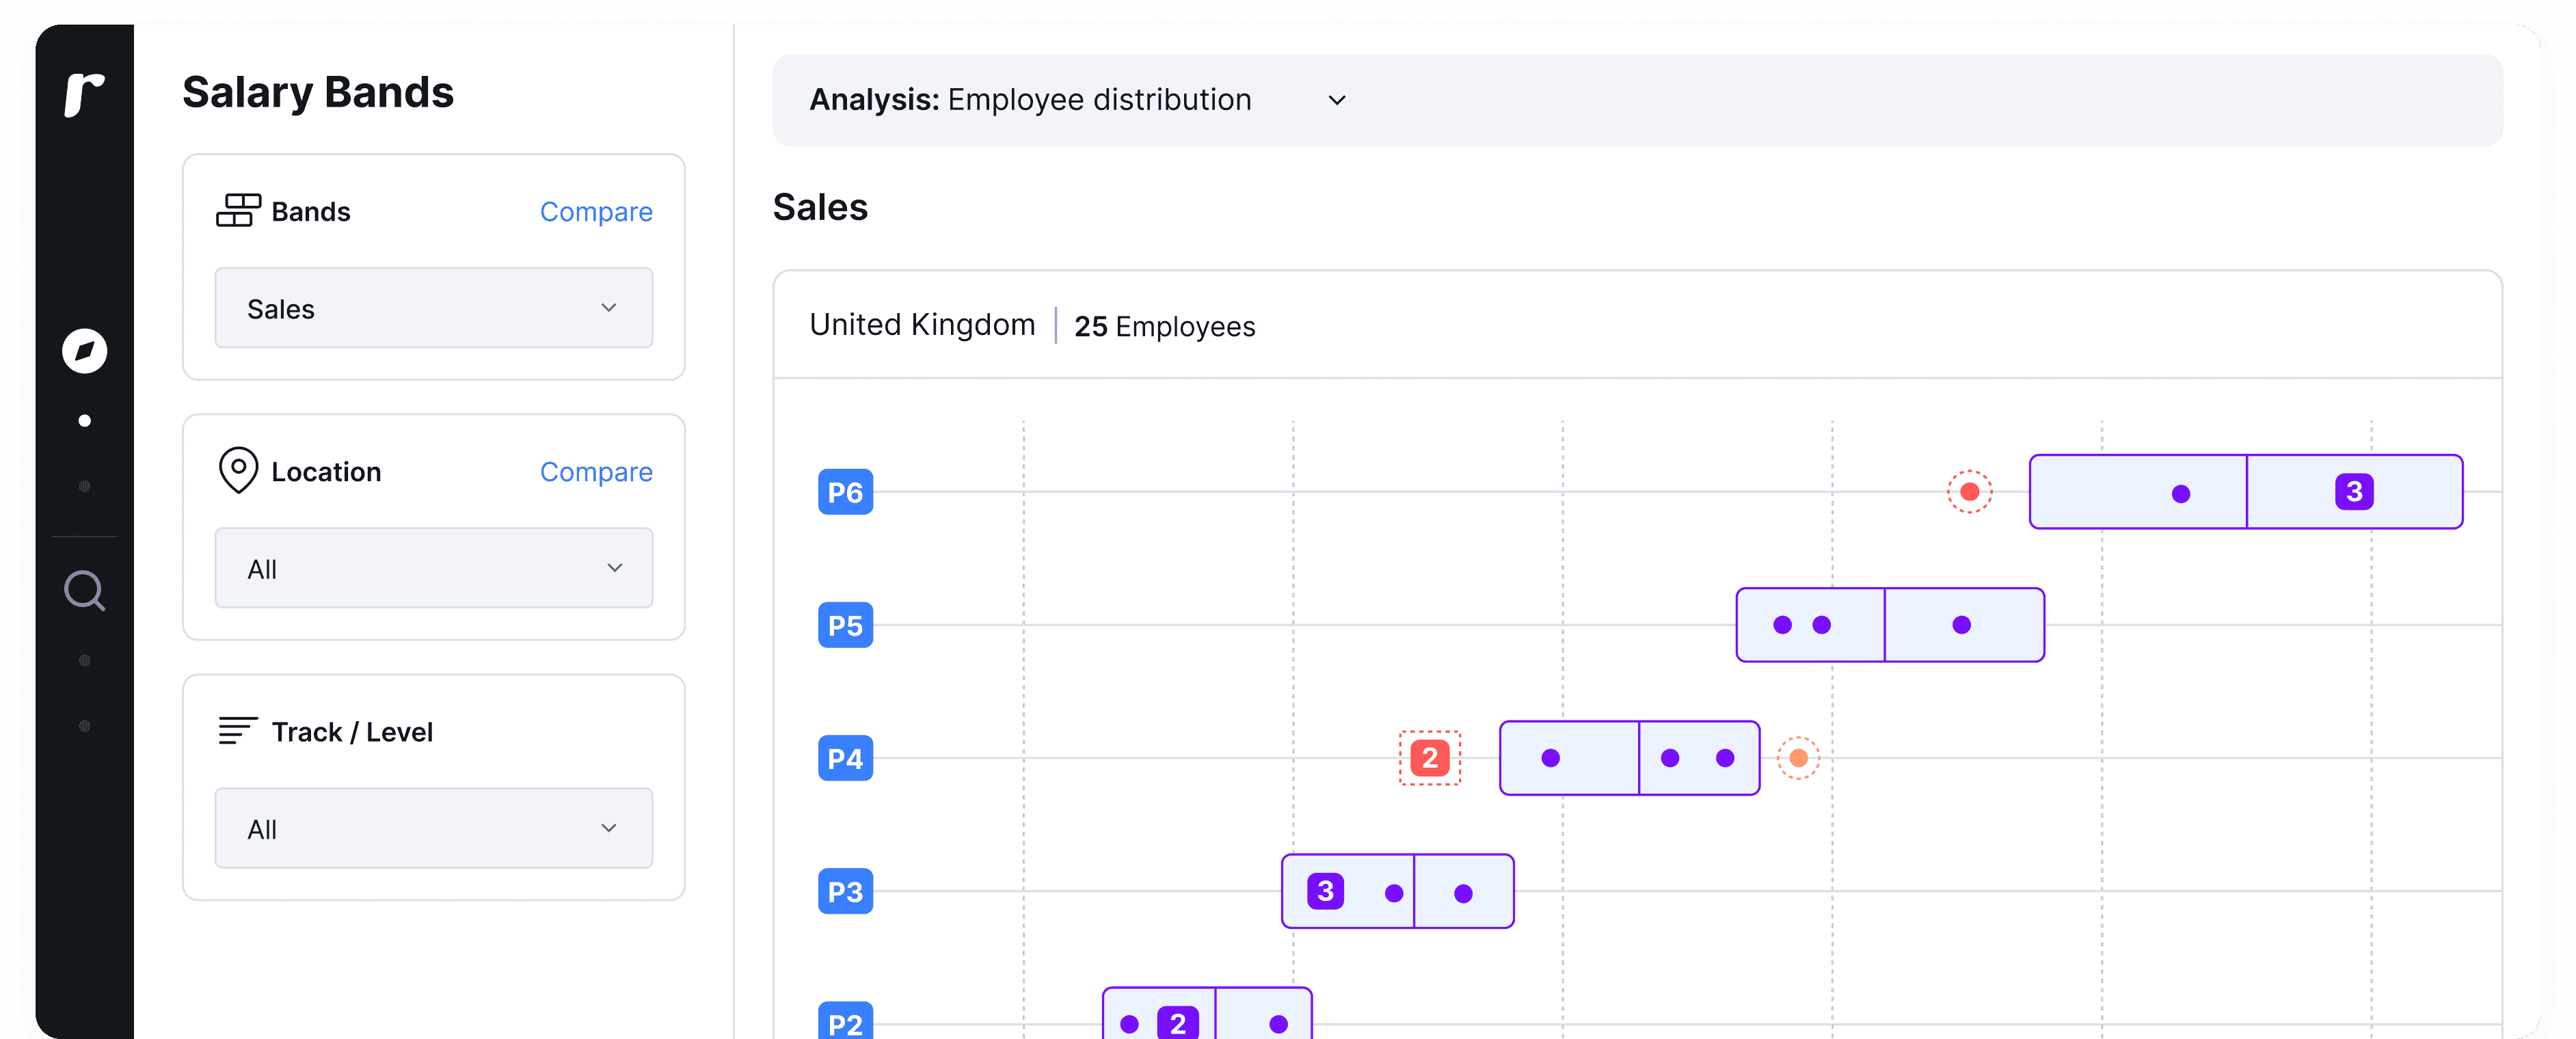This screenshot has height=1039, width=2576.
Task: Expand the Location All dropdown
Action: click(433, 568)
